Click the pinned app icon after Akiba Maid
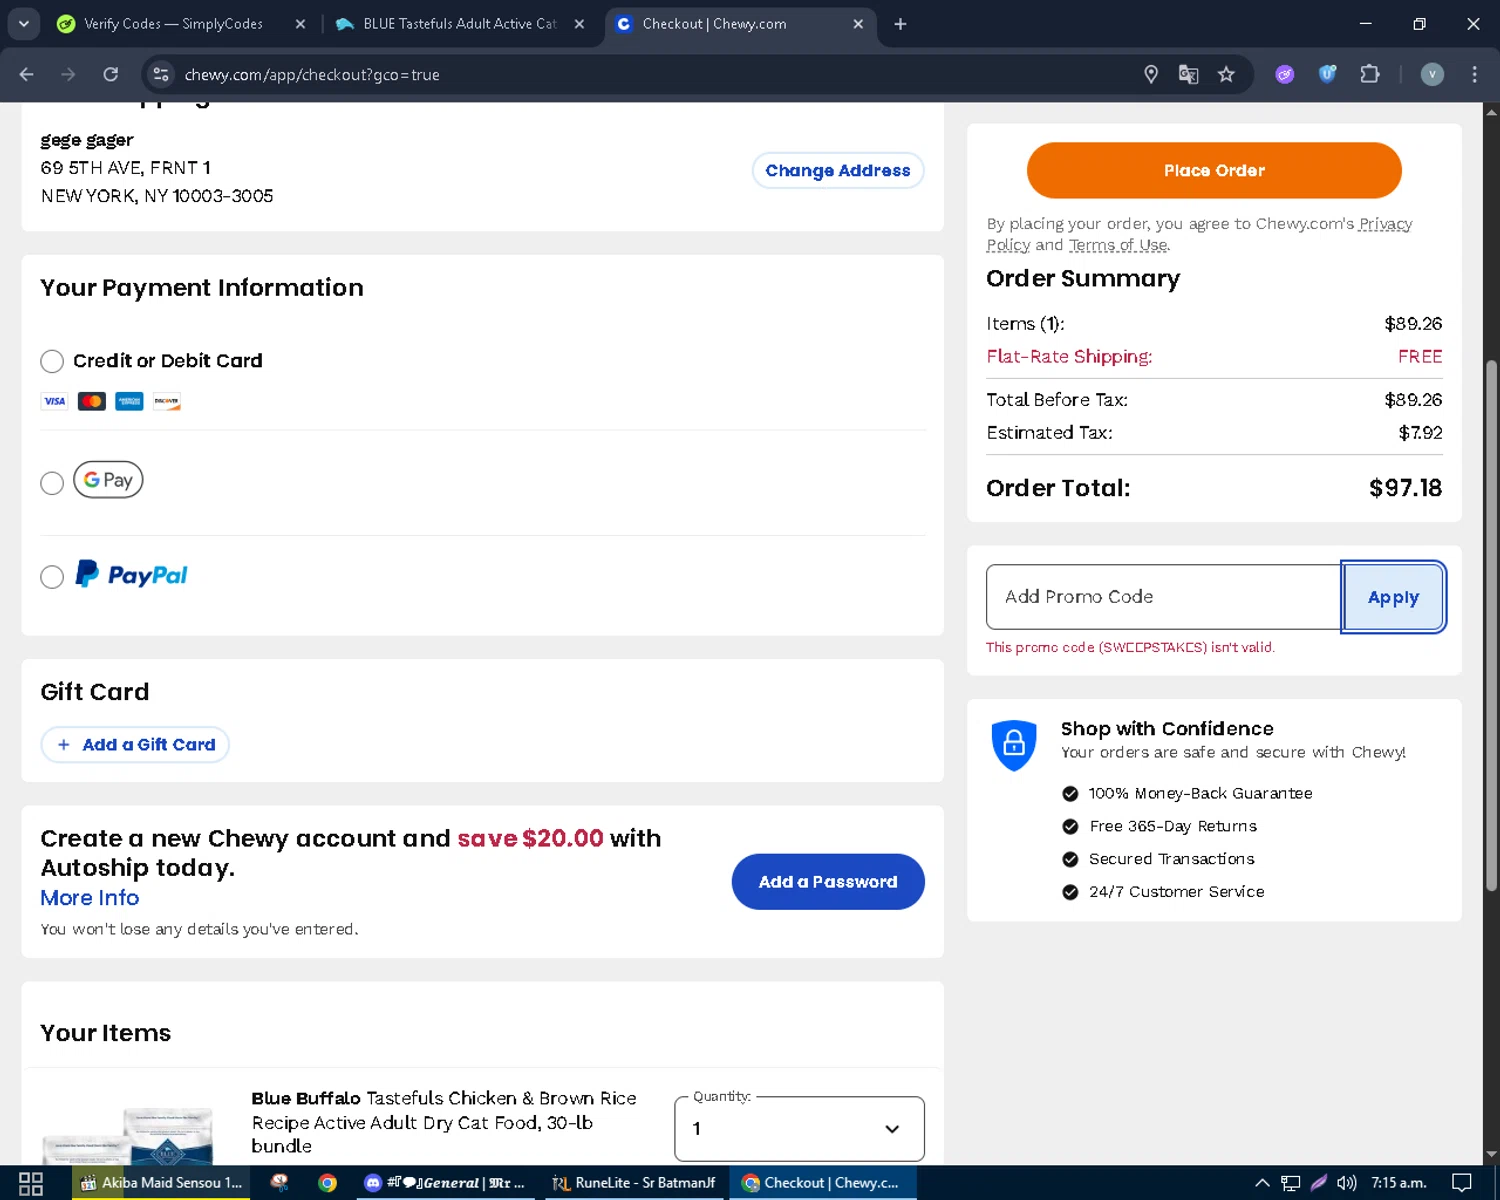This screenshot has width=1500, height=1200. point(279,1183)
